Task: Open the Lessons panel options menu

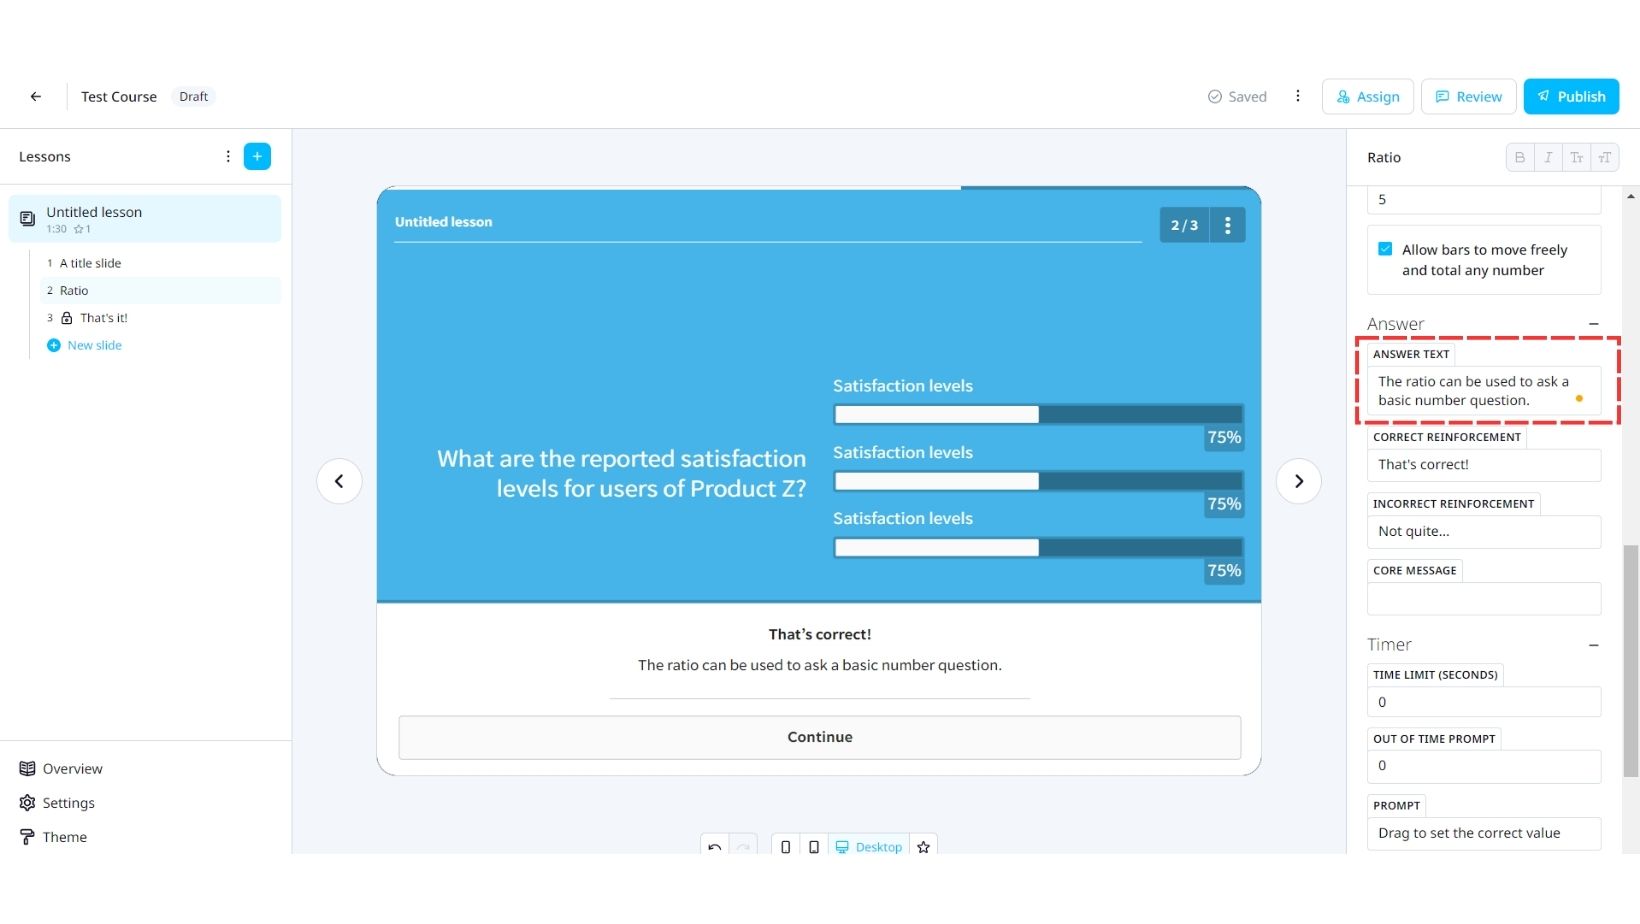Action: pos(228,157)
